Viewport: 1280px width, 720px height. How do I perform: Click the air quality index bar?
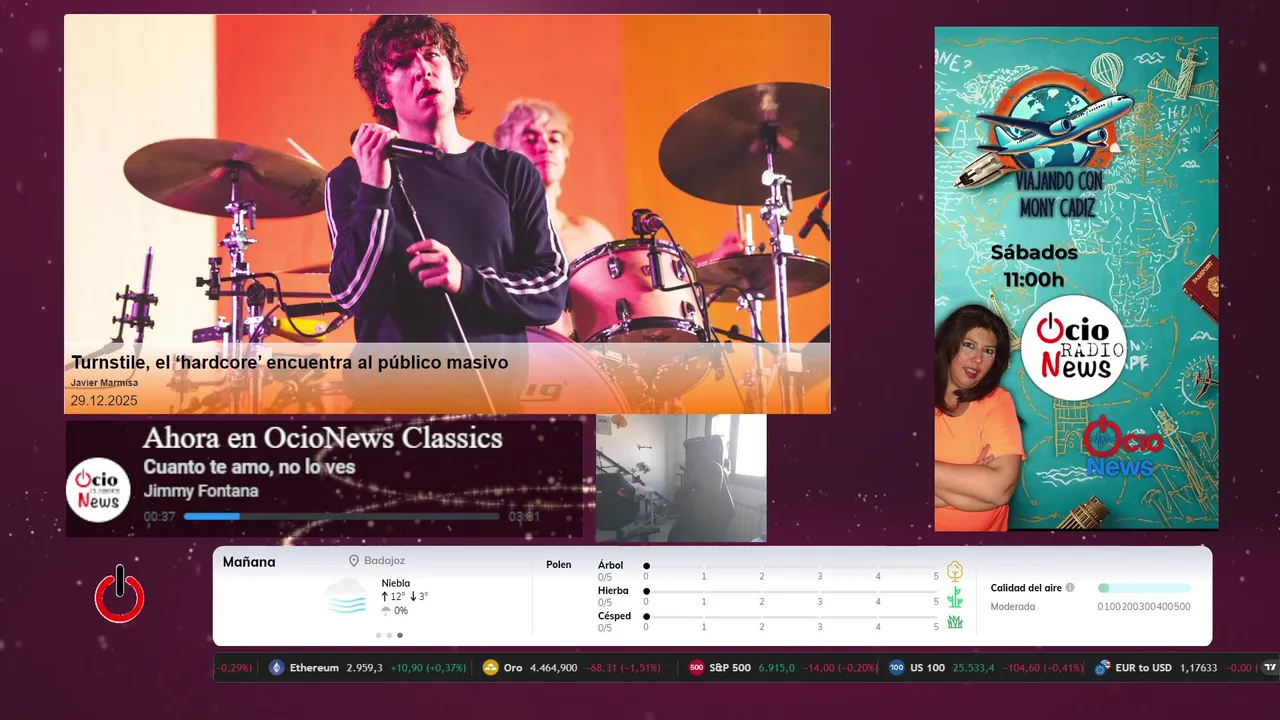[x=1144, y=588]
